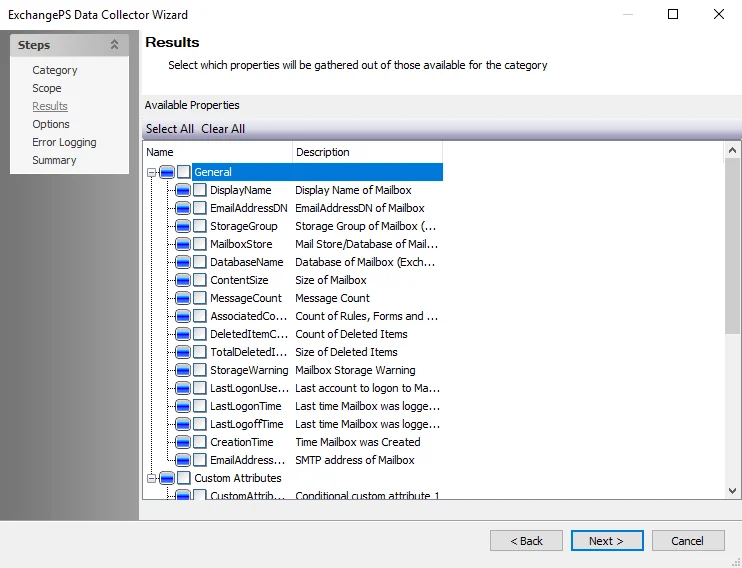
Task: Open the Results step
Action: (x=50, y=106)
